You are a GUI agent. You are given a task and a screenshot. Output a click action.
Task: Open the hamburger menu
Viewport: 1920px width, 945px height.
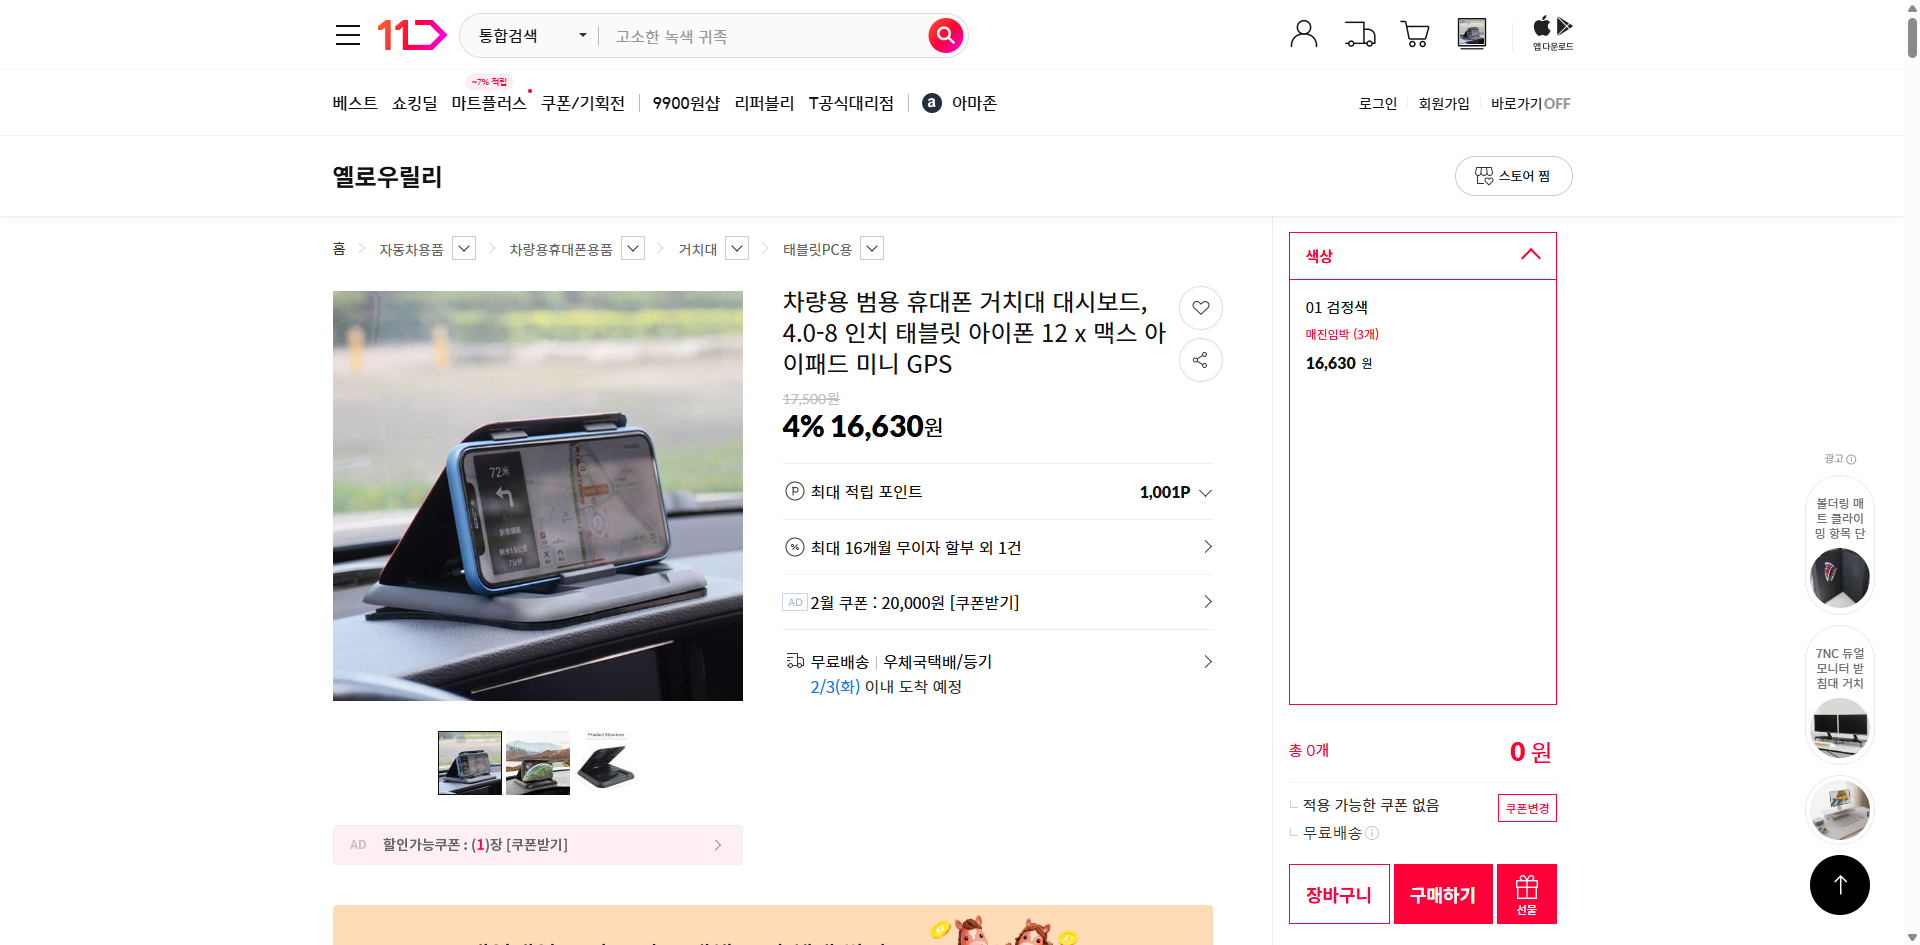tap(347, 34)
